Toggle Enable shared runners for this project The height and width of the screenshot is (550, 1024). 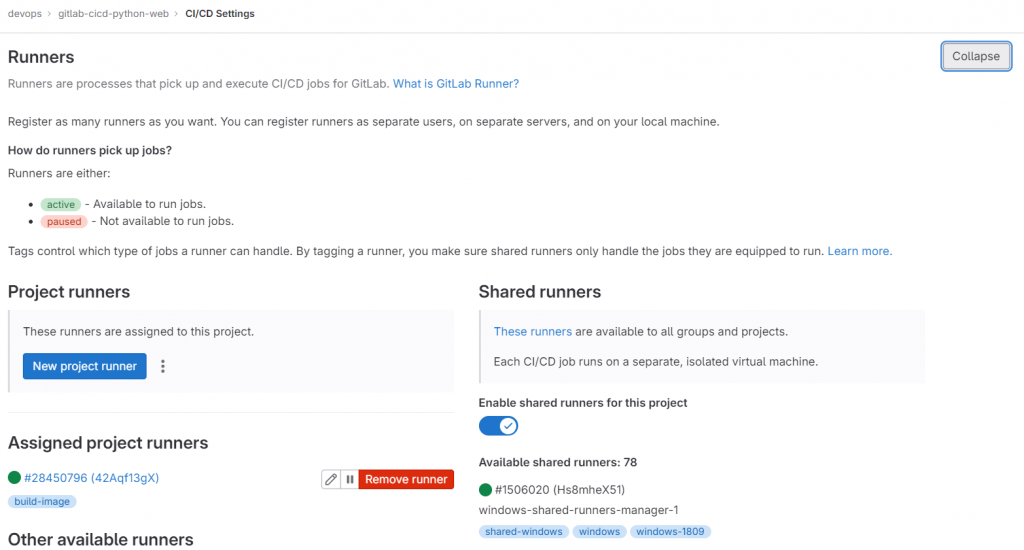[x=498, y=426]
